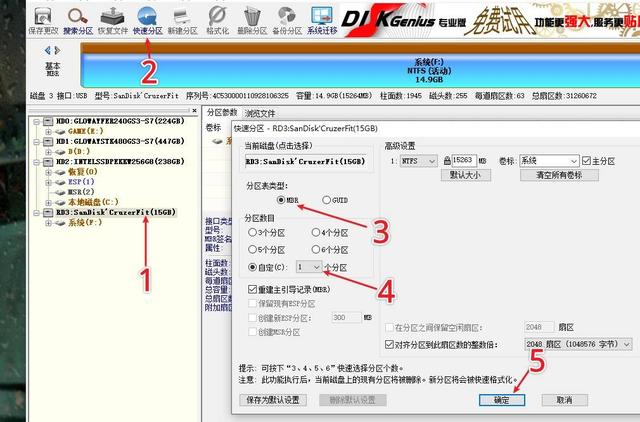This screenshot has height=422, width=640.
Task: Expand the 本地磁盘(C:) tree node
Action: coord(48,202)
